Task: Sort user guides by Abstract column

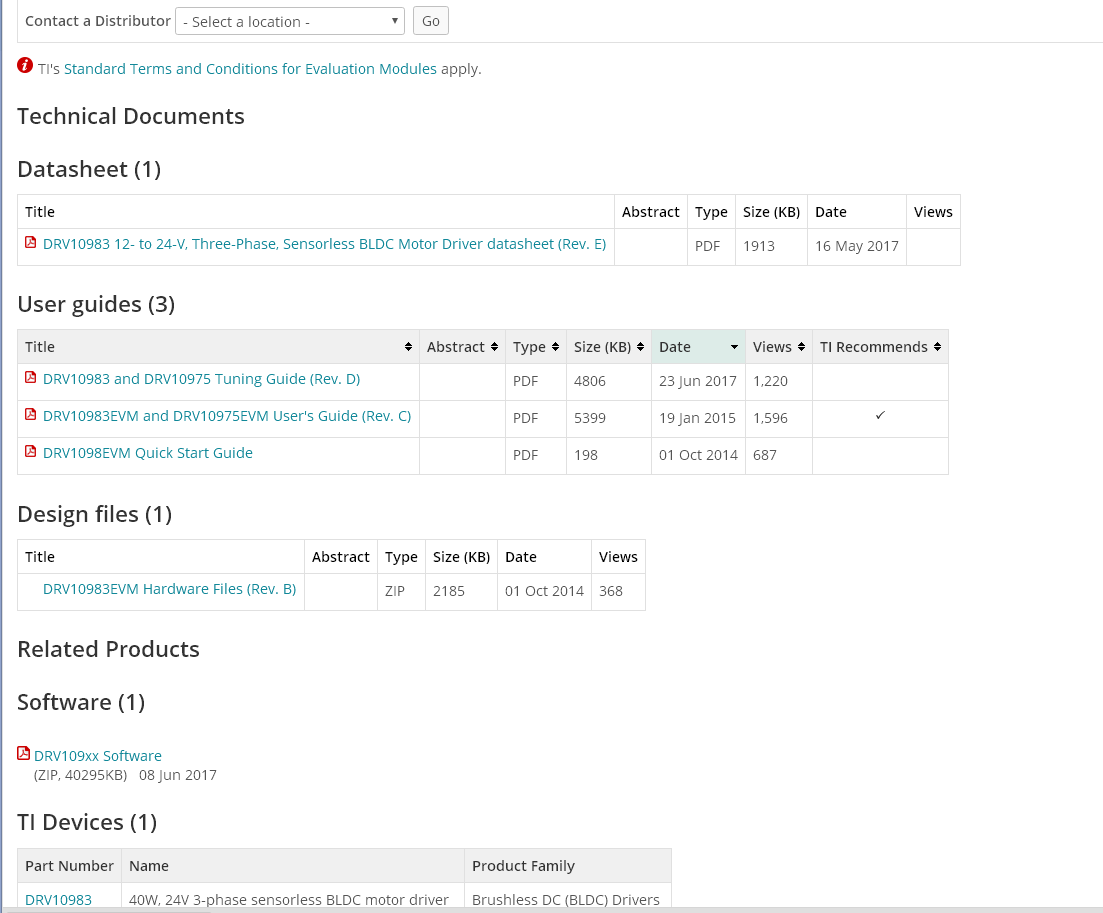Action: (x=462, y=347)
